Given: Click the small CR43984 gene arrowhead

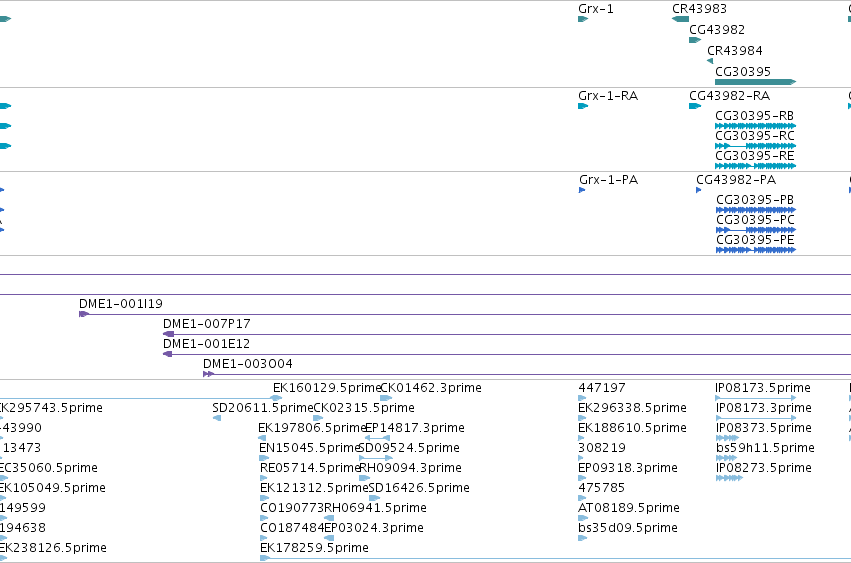Looking at the screenshot, I should pos(710,61).
